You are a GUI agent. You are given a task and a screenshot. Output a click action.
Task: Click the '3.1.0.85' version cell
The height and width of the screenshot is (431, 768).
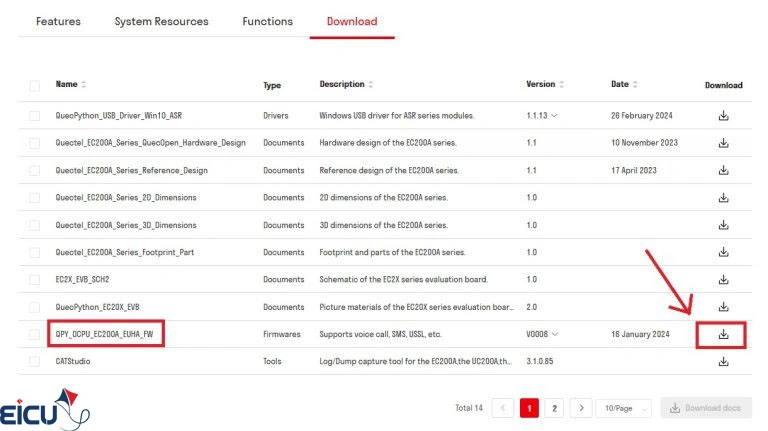(x=539, y=361)
